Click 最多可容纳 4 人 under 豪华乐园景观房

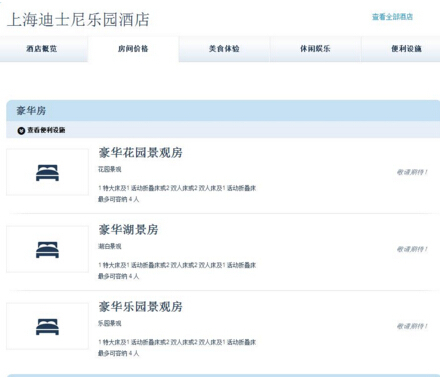[x=118, y=353]
